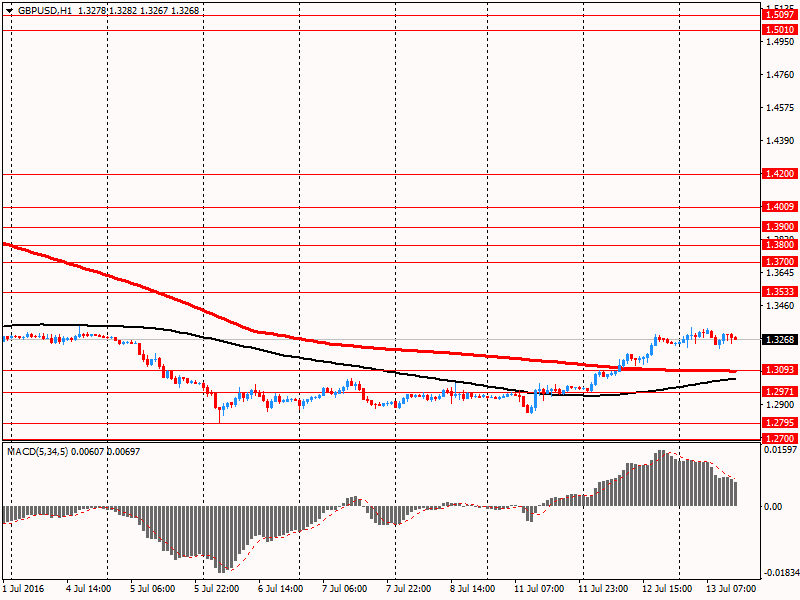The width and height of the screenshot is (800, 600).
Task: Click the 1.4575 price scale value
Action: (x=781, y=108)
